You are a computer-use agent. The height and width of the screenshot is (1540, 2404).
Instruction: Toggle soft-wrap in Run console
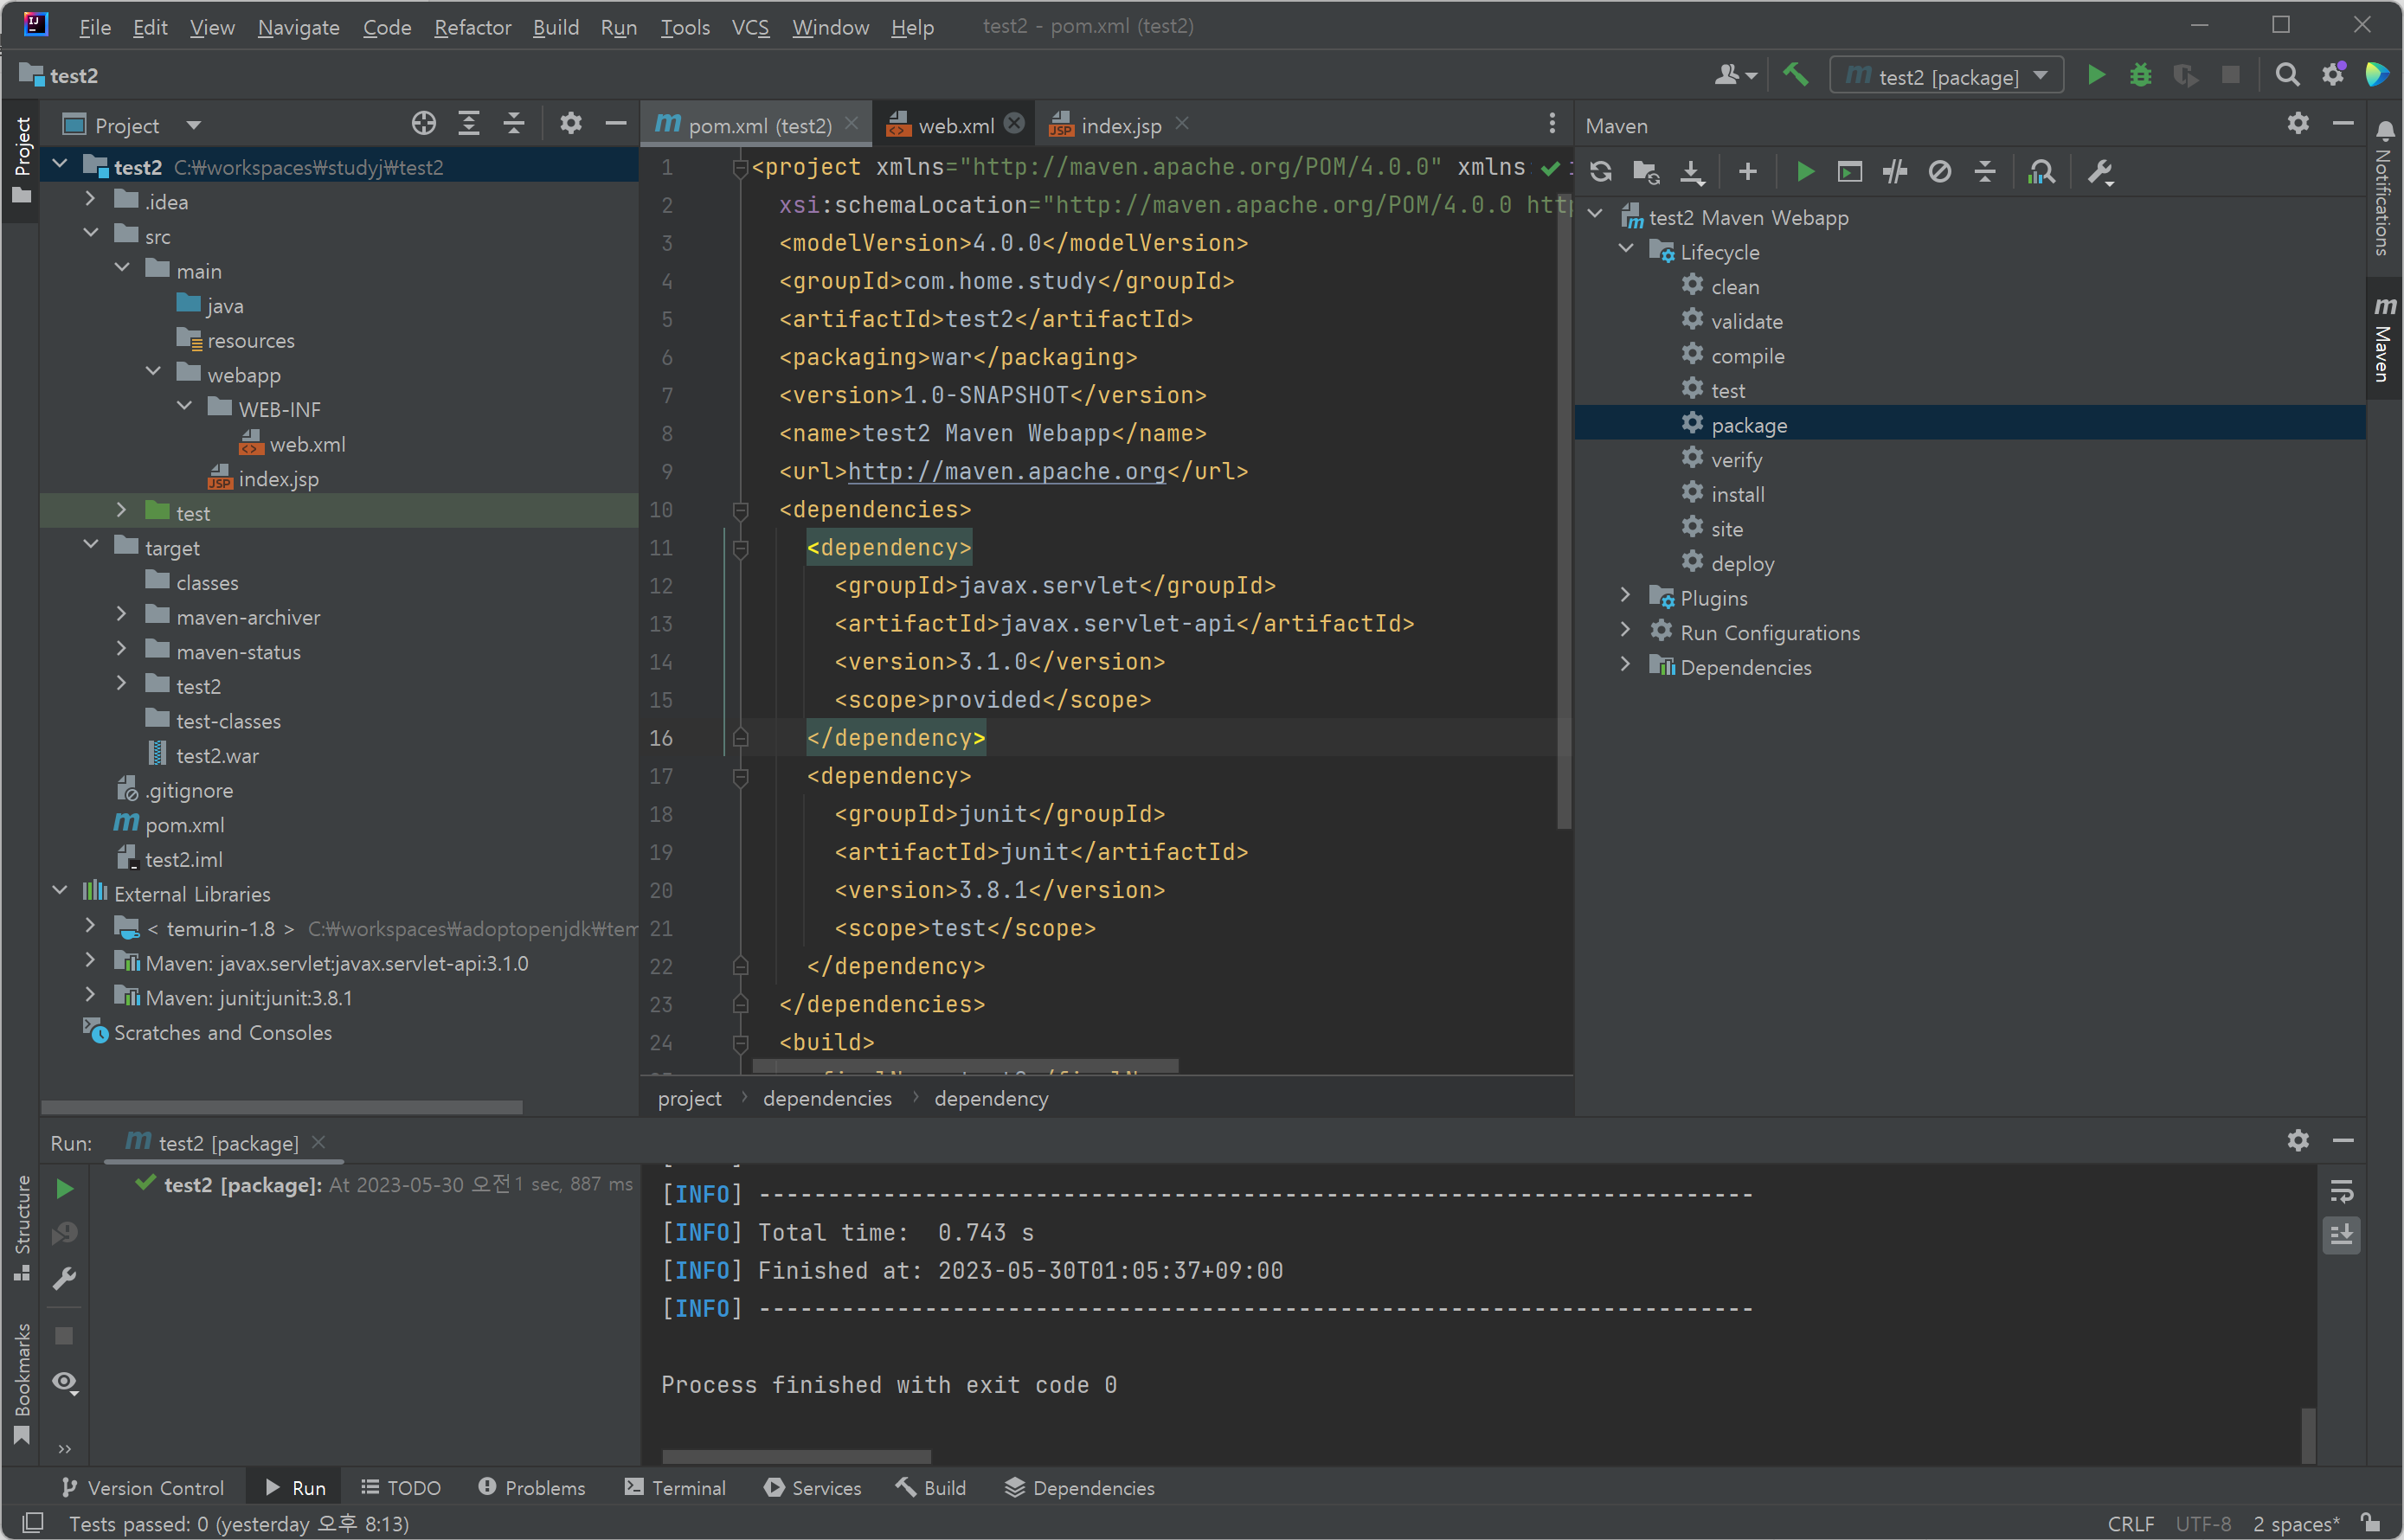click(x=2341, y=1191)
